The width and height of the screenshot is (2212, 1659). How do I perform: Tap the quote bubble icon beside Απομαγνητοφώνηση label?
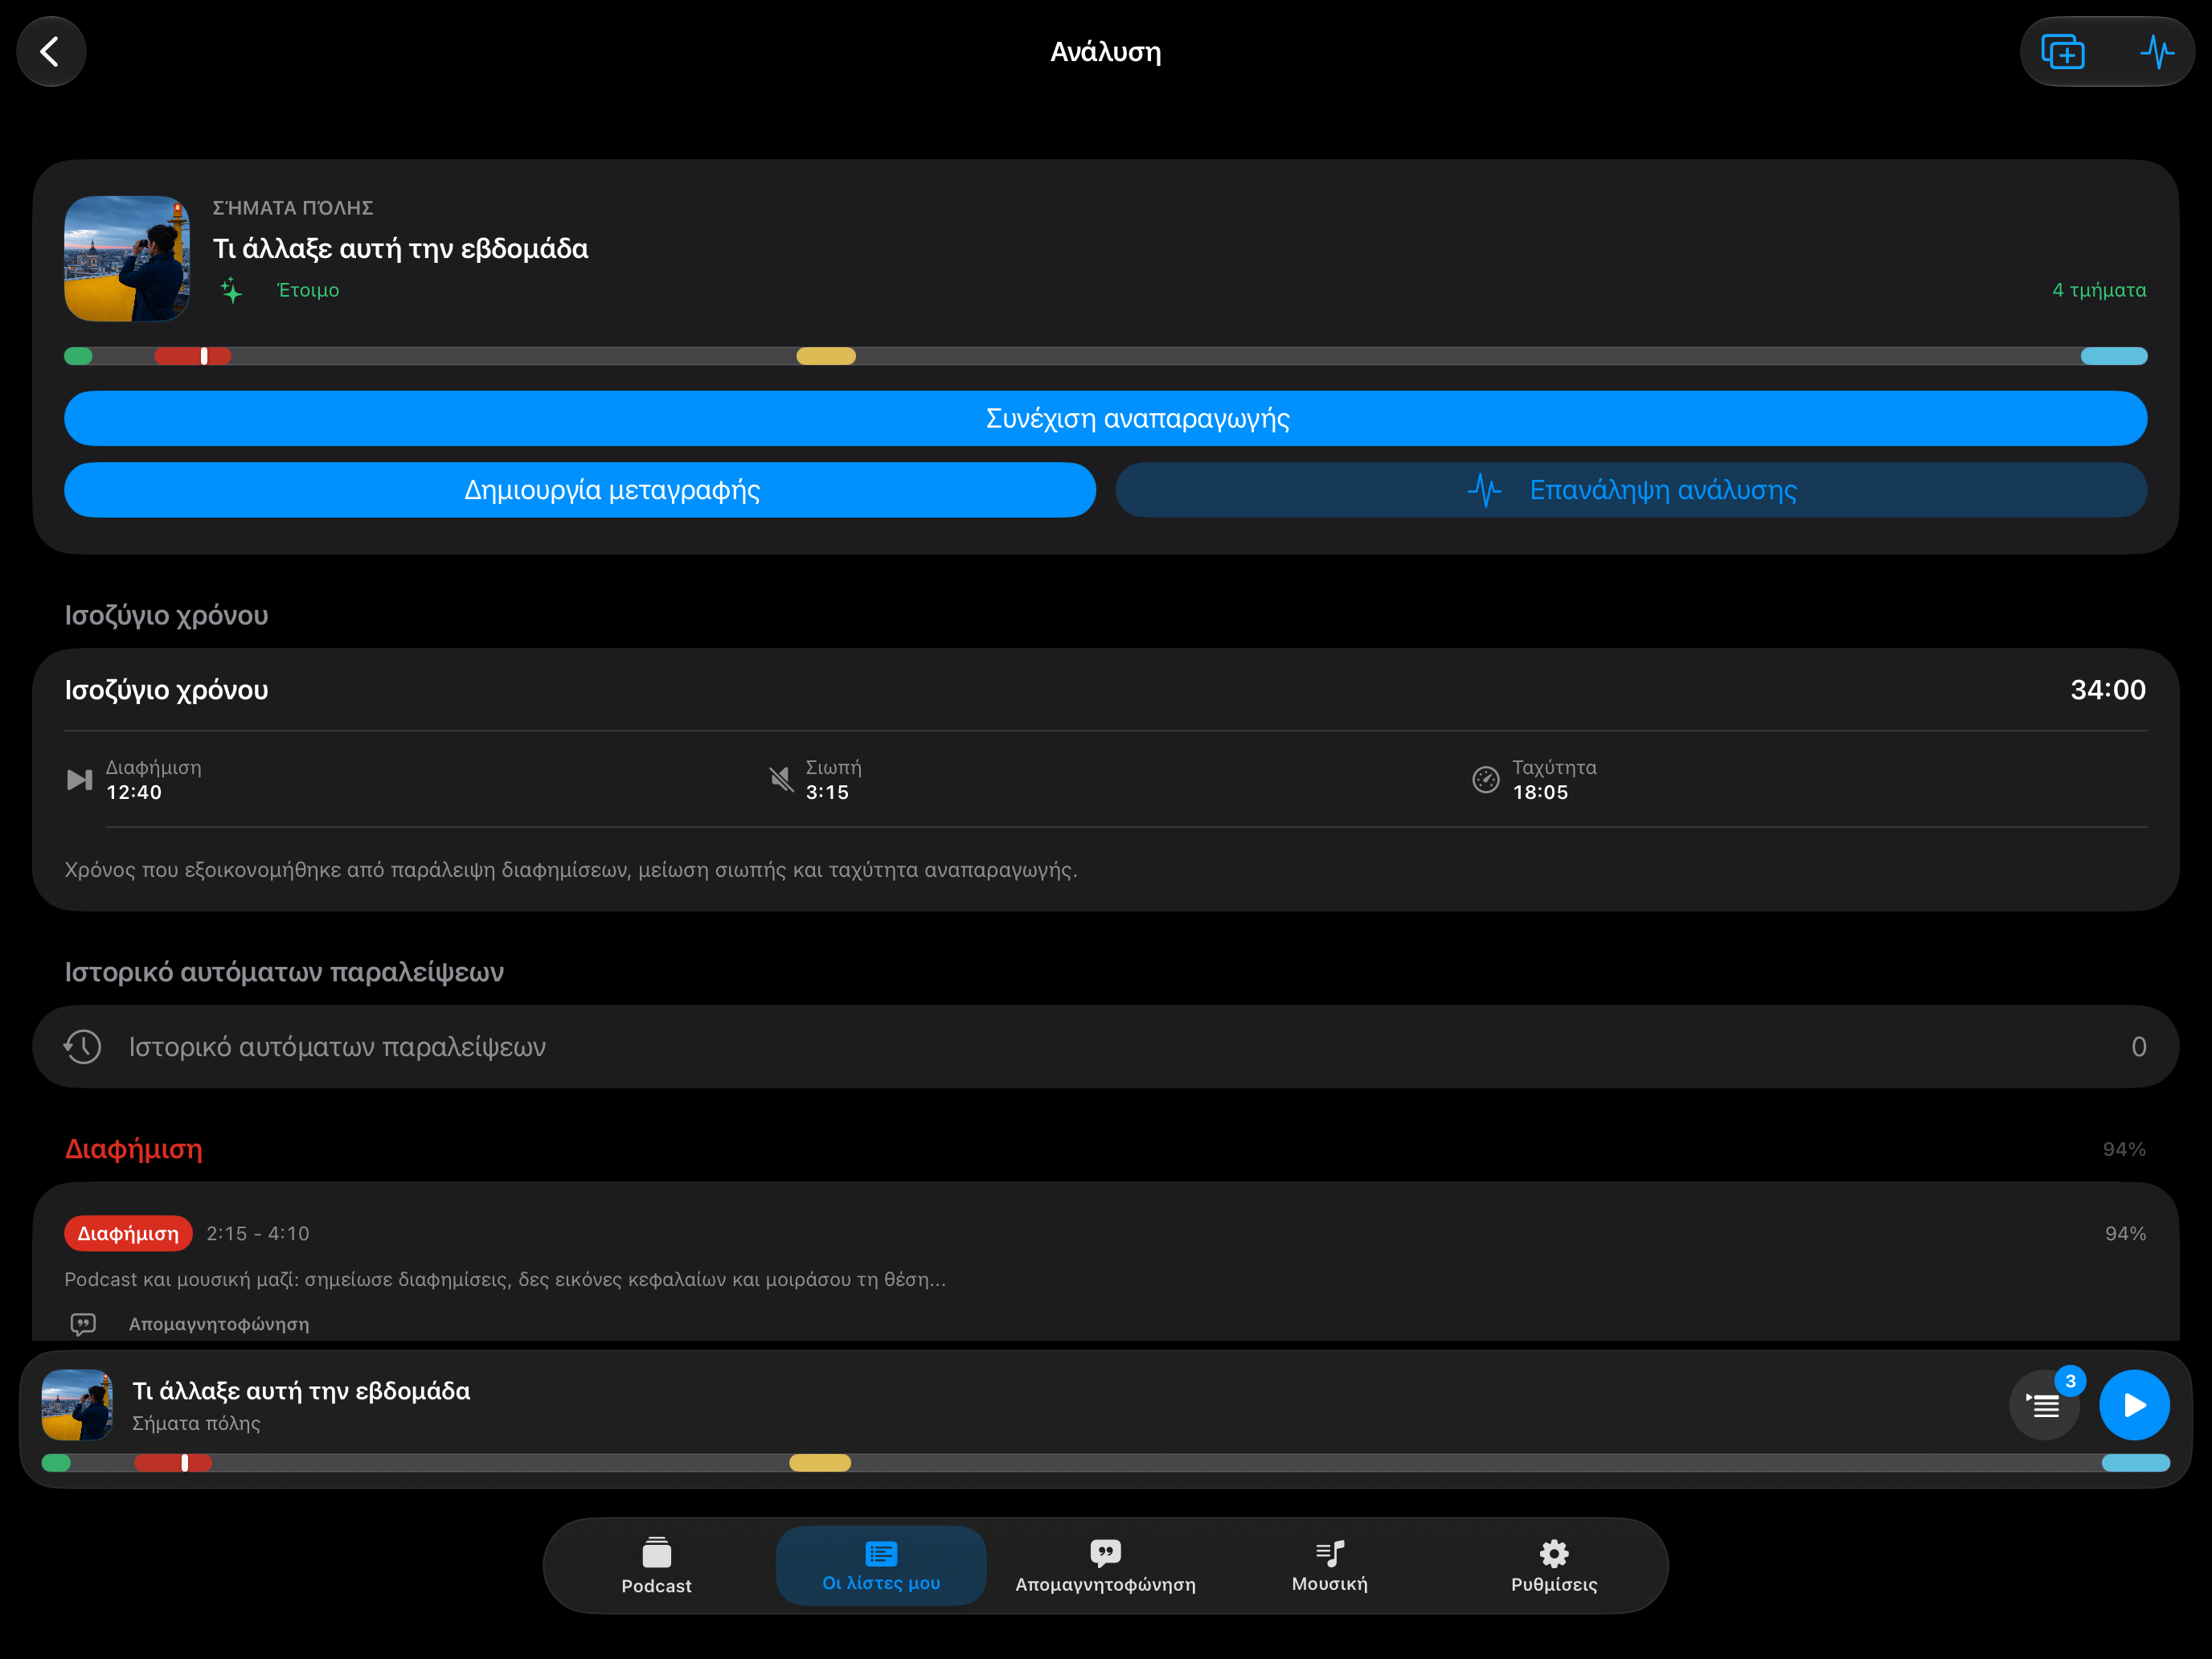tap(83, 1324)
